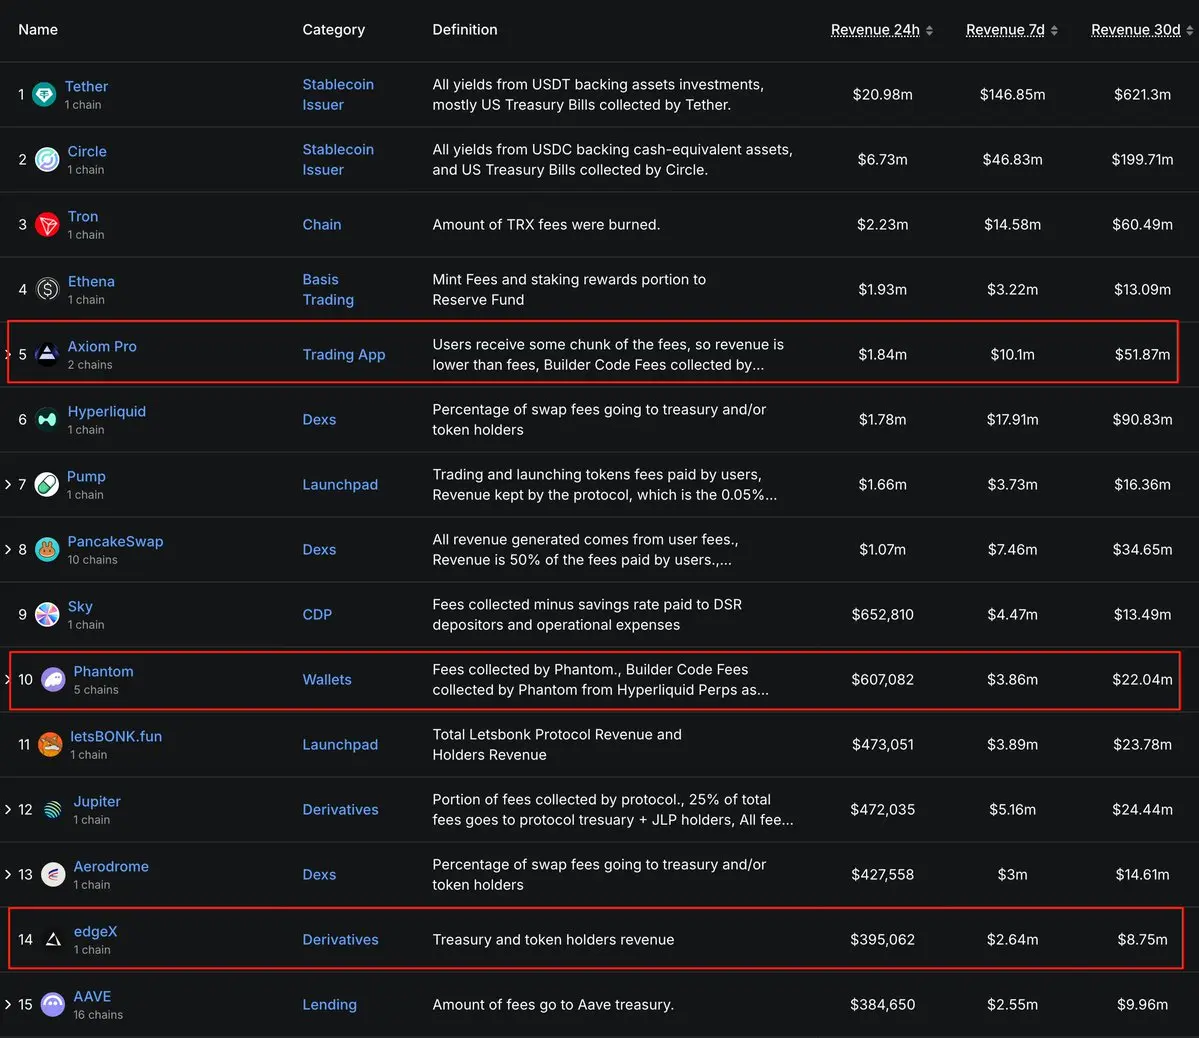The height and width of the screenshot is (1038, 1199).
Task: Click the Category column header
Action: tap(333, 29)
